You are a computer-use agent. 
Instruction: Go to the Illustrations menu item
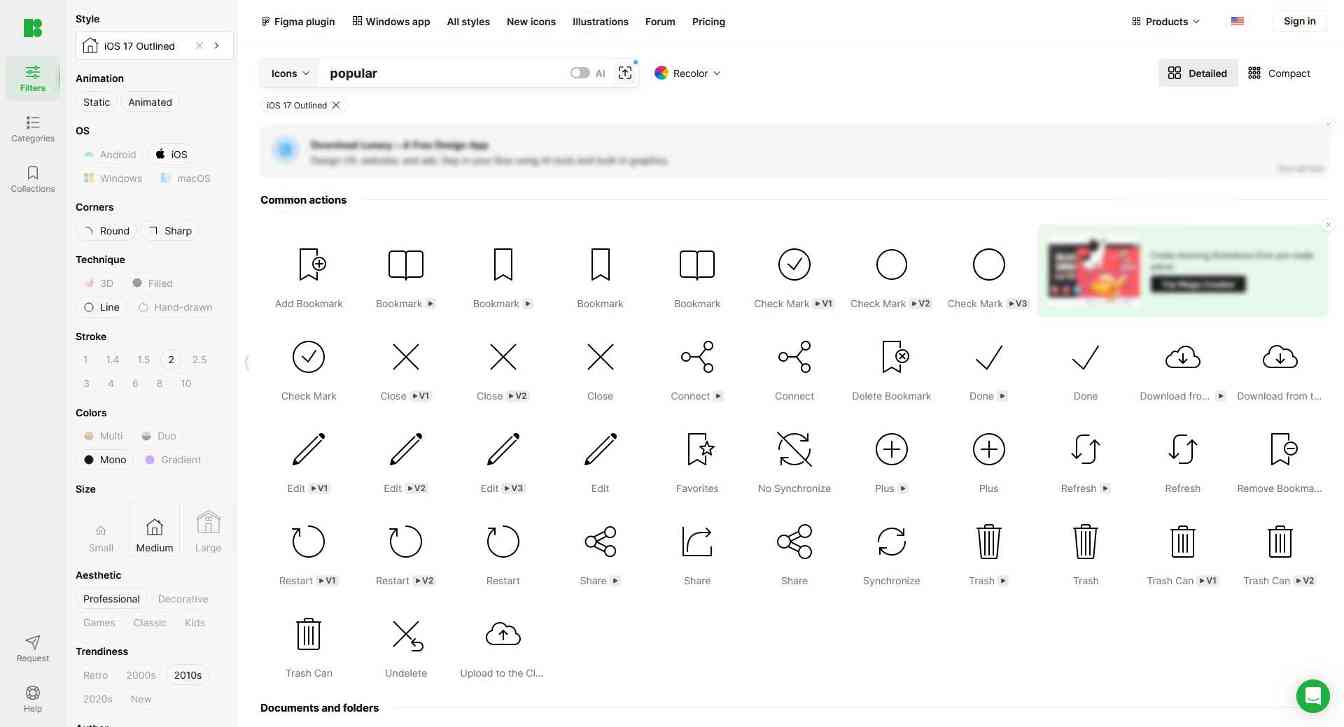coord(600,21)
